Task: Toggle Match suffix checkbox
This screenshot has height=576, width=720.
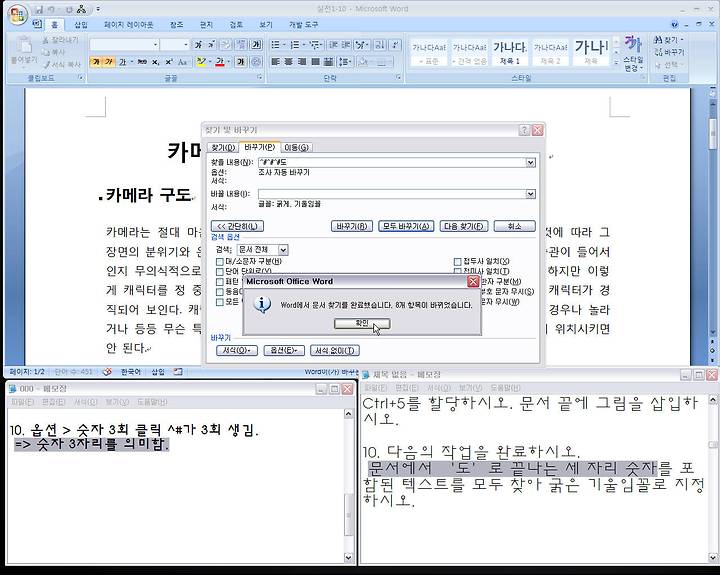Action: click(x=457, y=271)
